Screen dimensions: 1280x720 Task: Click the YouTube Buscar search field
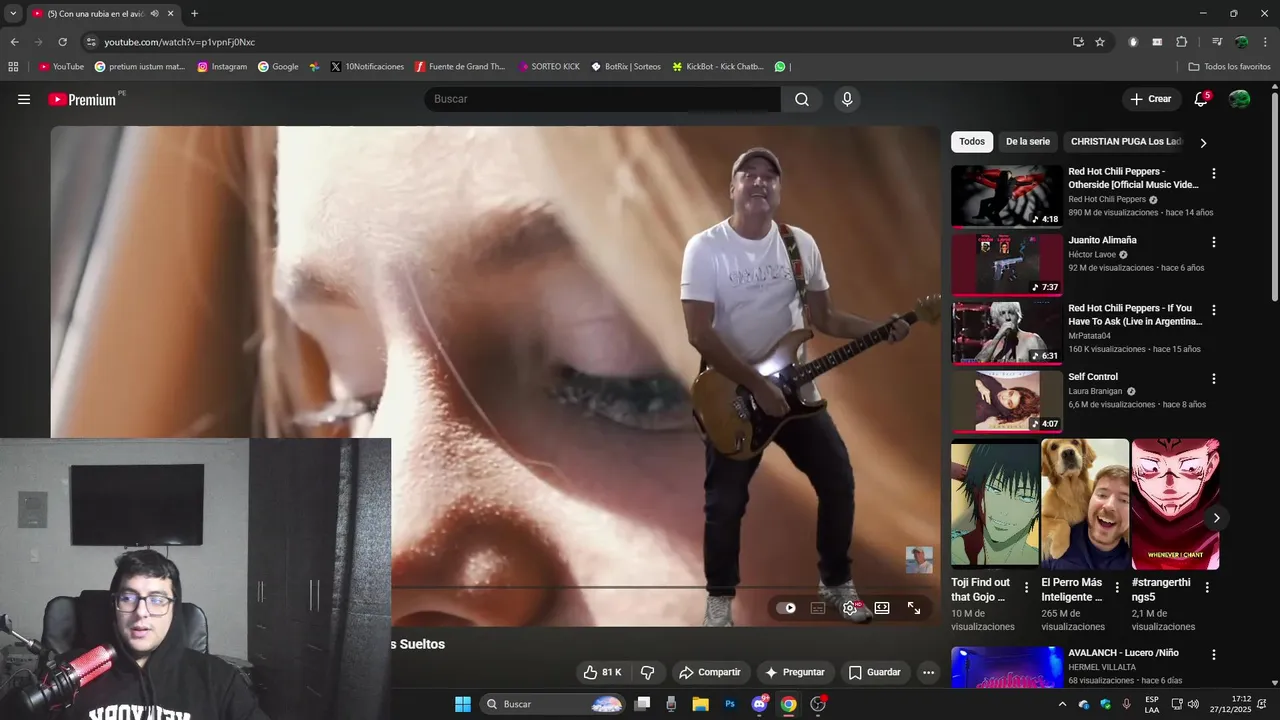tap(603, 99)
